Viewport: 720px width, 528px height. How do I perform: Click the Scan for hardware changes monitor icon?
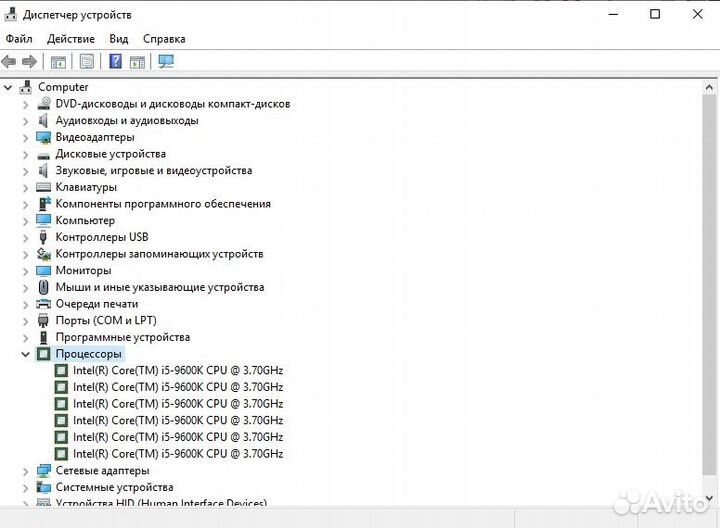(166, 61)
